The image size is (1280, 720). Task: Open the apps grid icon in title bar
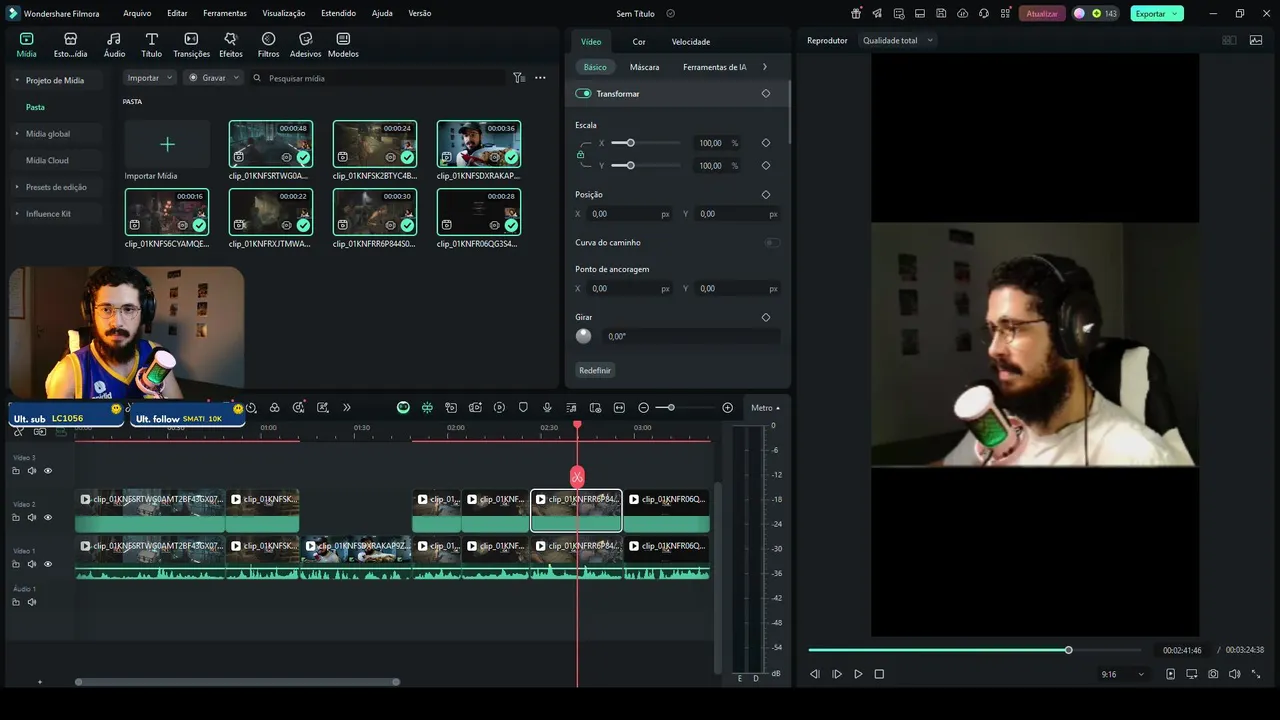click(1005, 13)
